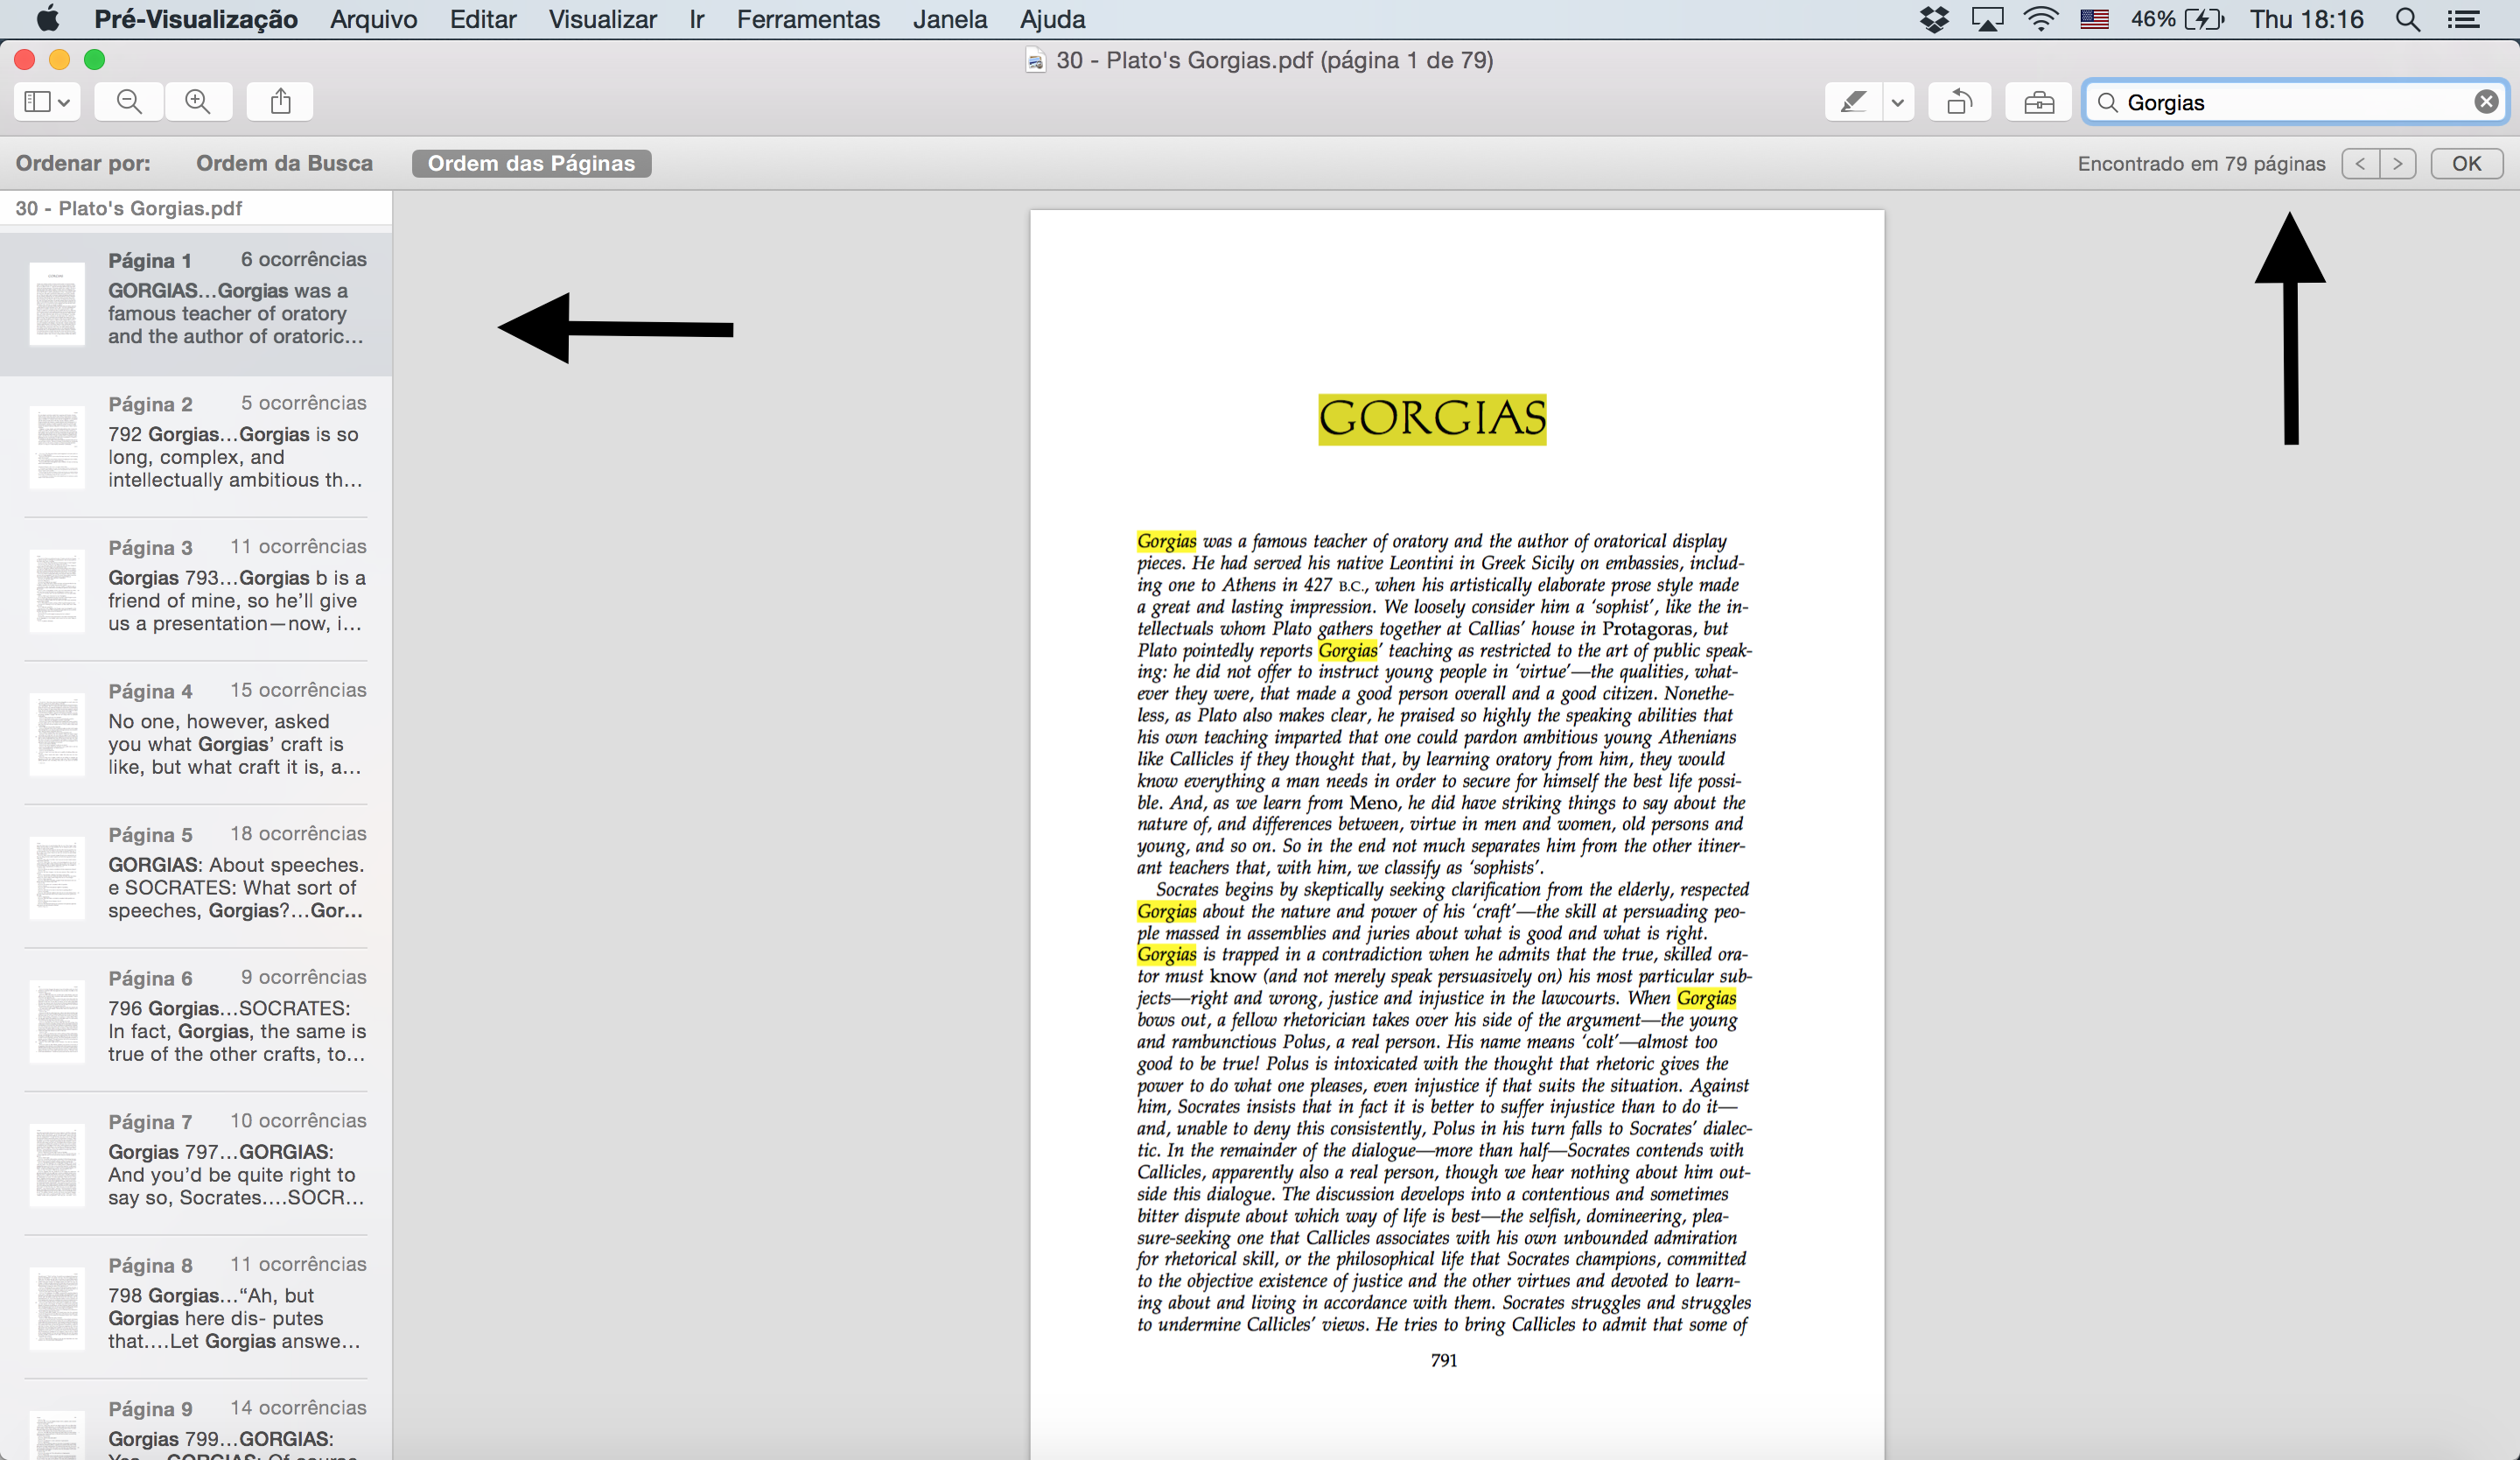Open Notification Center list icon

2463,19
